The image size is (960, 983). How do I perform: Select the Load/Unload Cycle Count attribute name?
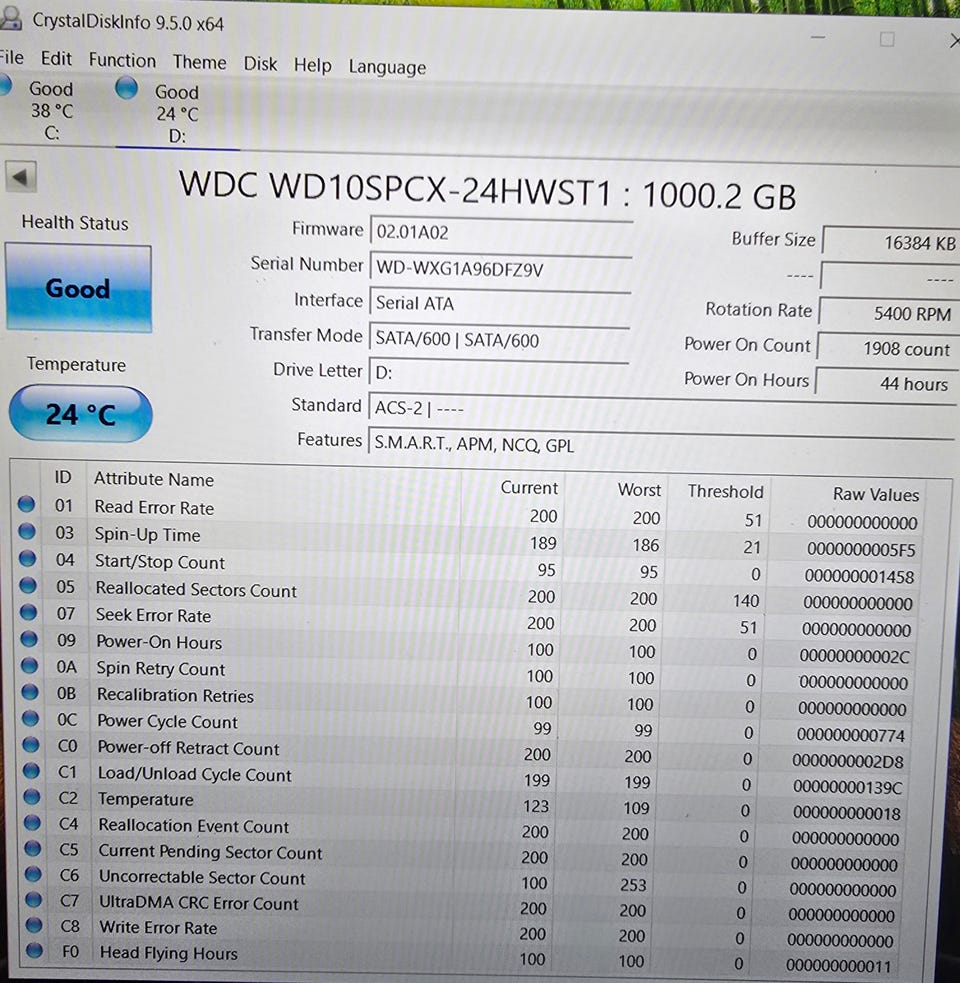(195, 774)
